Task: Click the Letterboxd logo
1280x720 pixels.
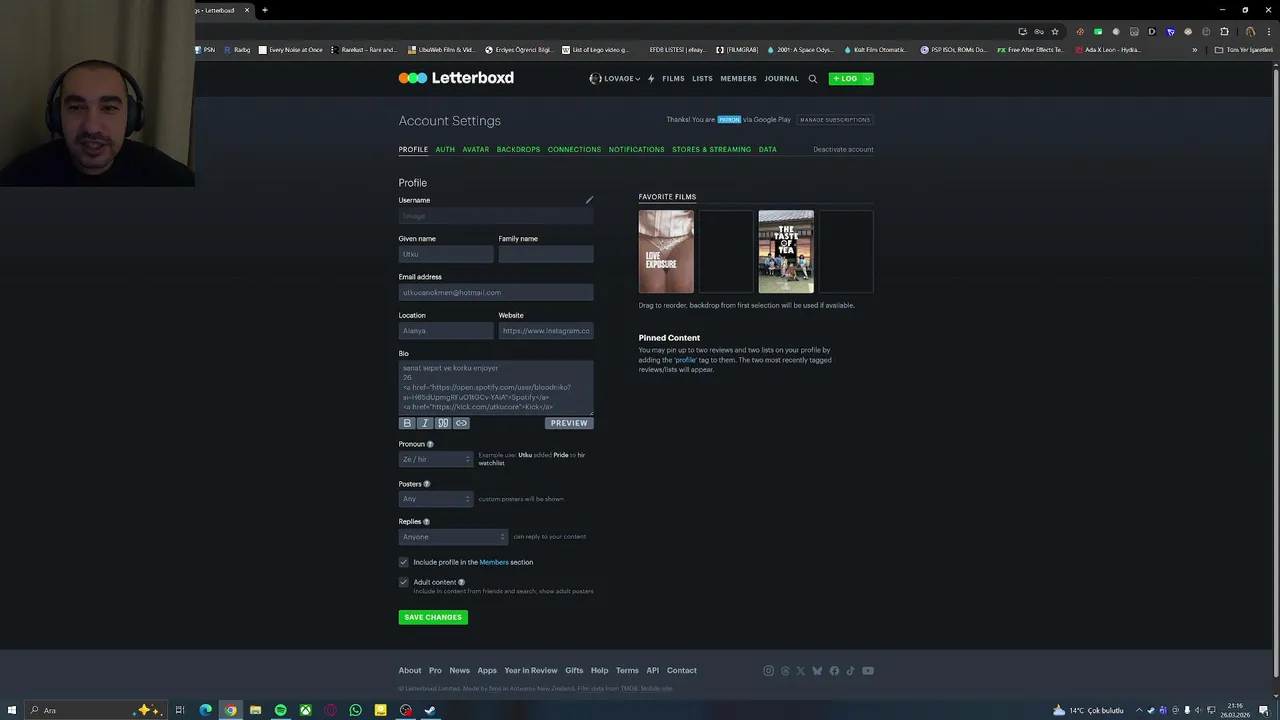Action: click(x=456, y=78)
